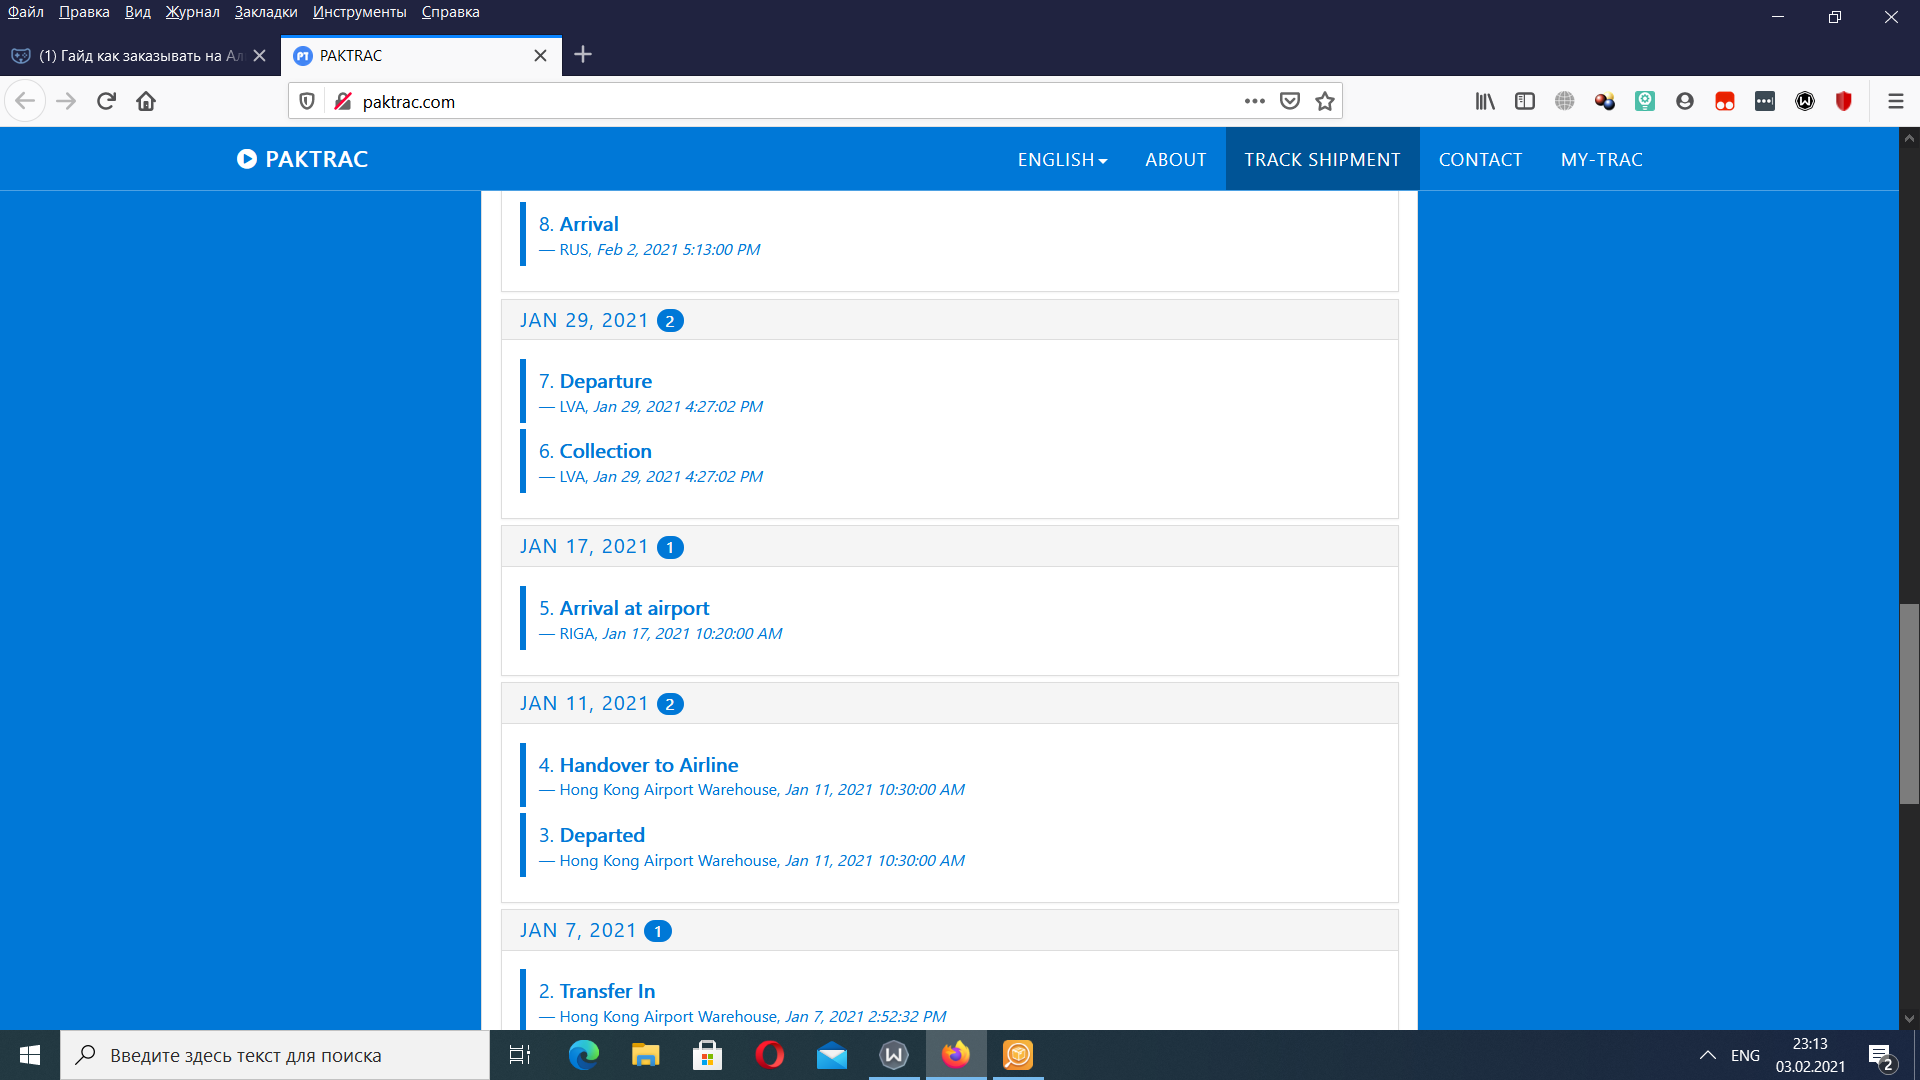1920x1080 pixels.
Task: Click the browser forward arrow
Action: pyautogui.click(x=66, y=101)
